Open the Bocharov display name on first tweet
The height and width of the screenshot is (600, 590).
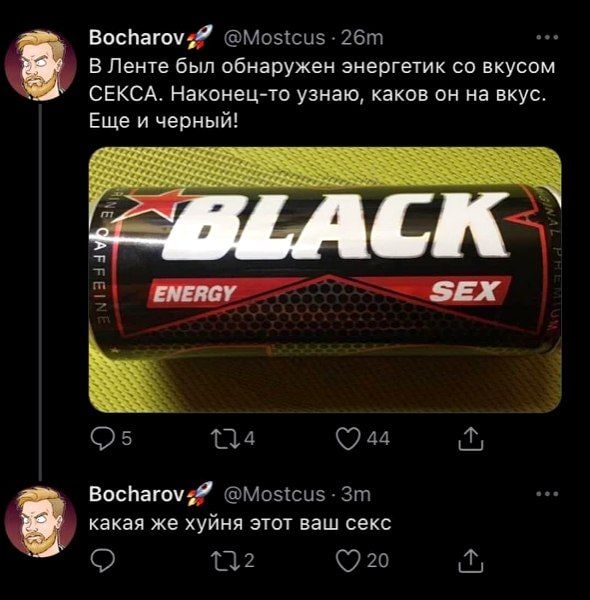click(137, 38)
